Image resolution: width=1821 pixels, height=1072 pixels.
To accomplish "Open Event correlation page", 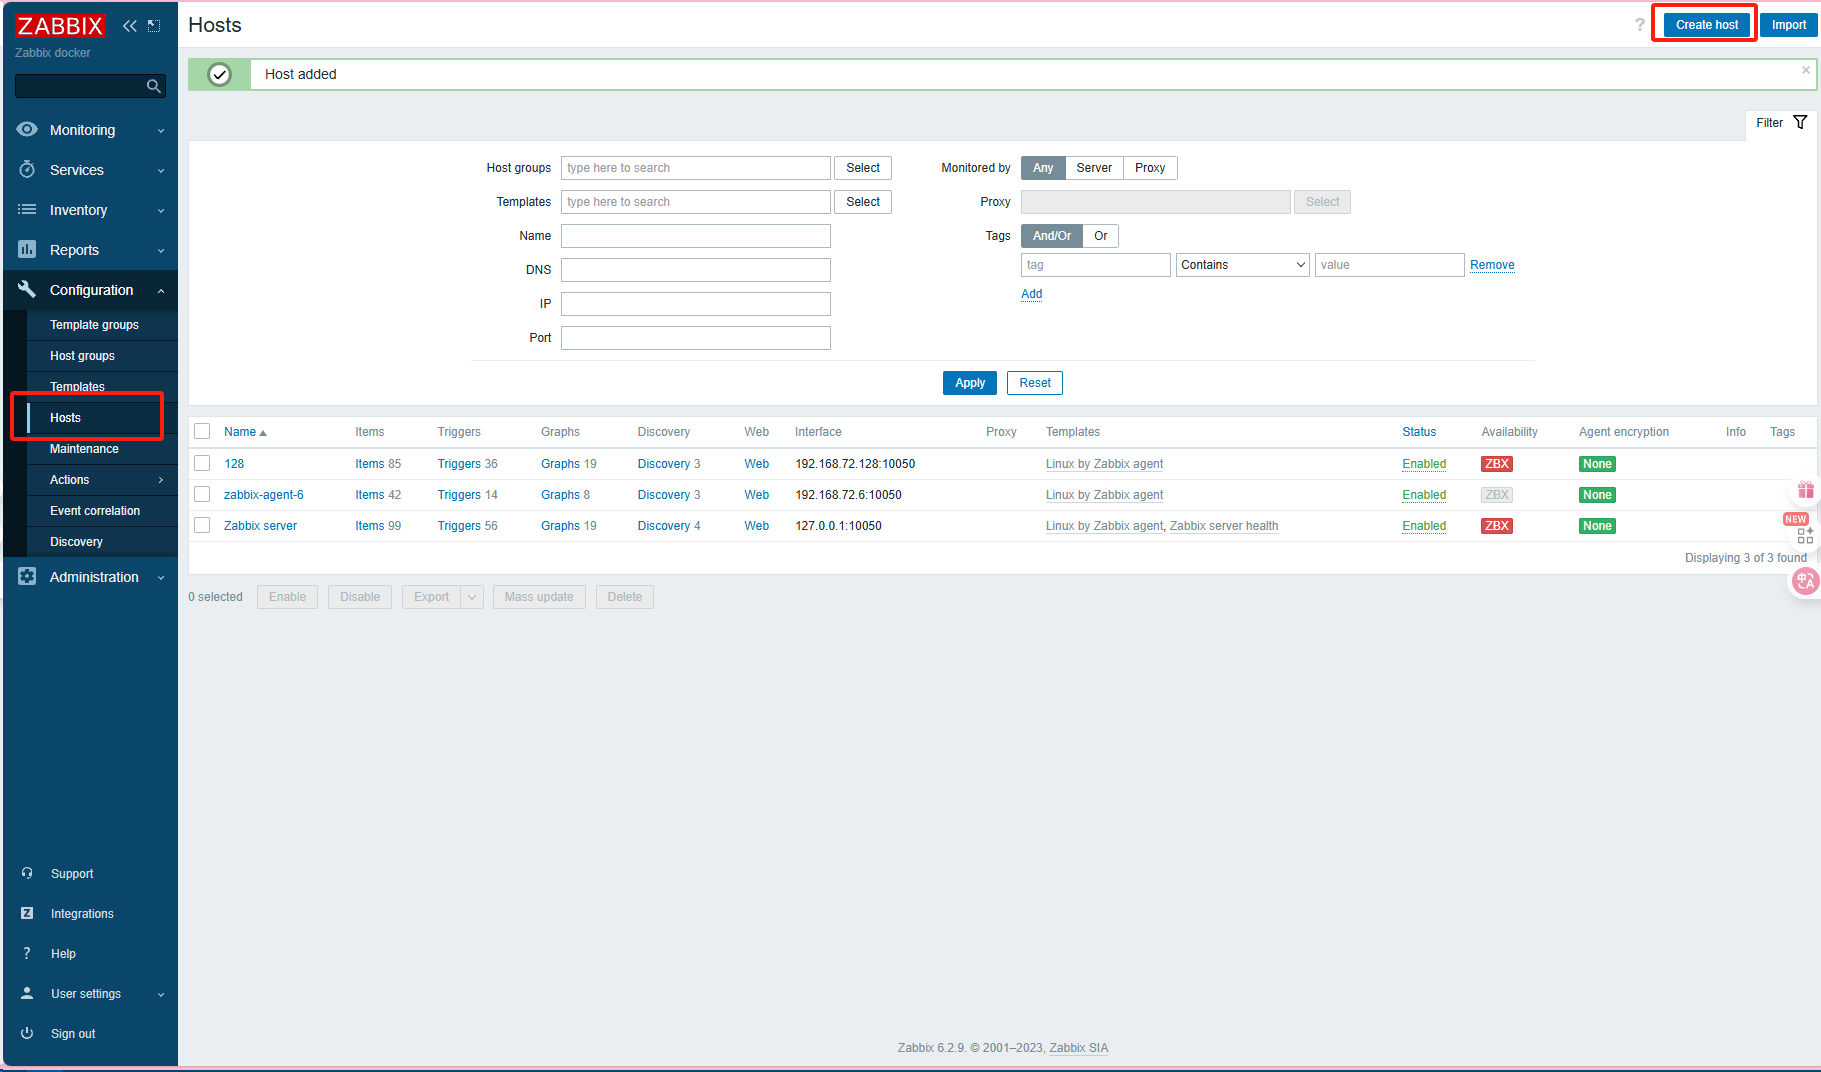I will (x=95, y=511).
